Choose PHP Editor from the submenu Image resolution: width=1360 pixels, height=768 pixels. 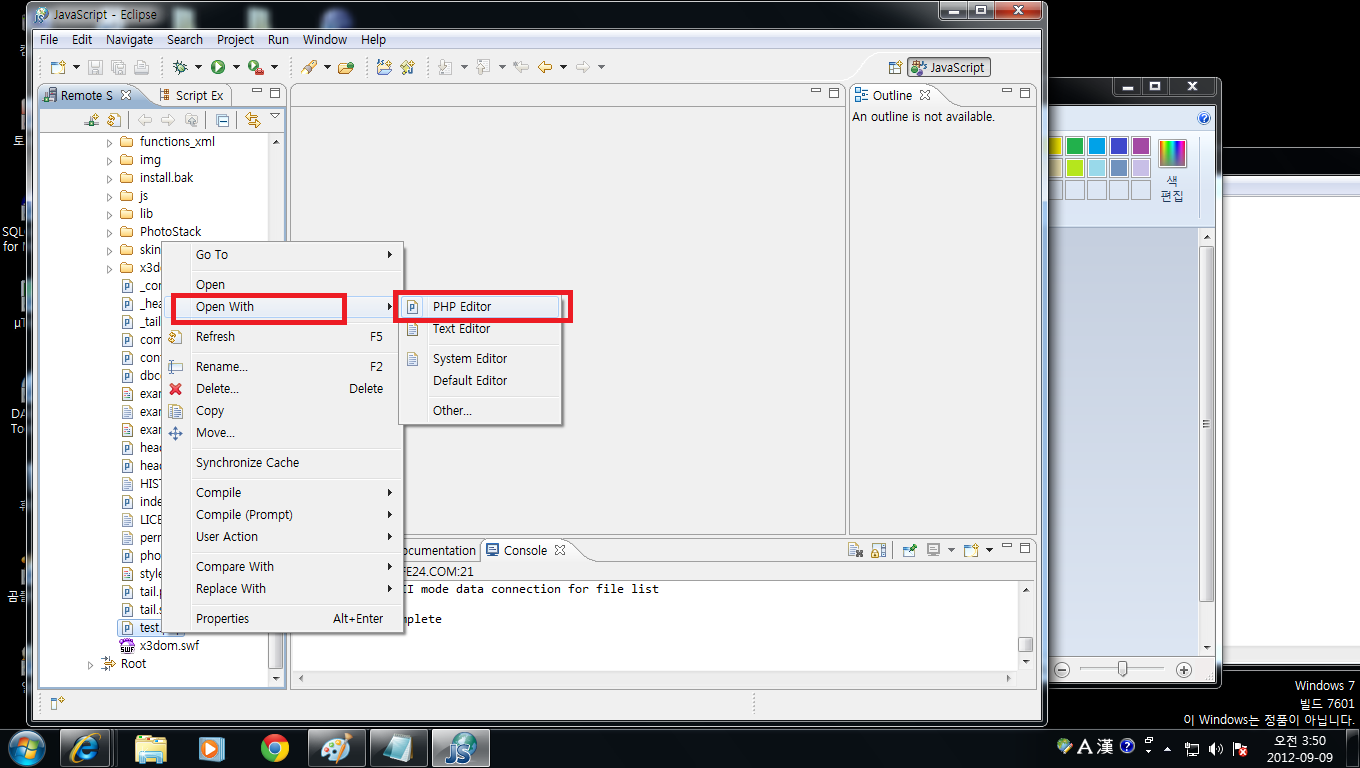(462, 307)
